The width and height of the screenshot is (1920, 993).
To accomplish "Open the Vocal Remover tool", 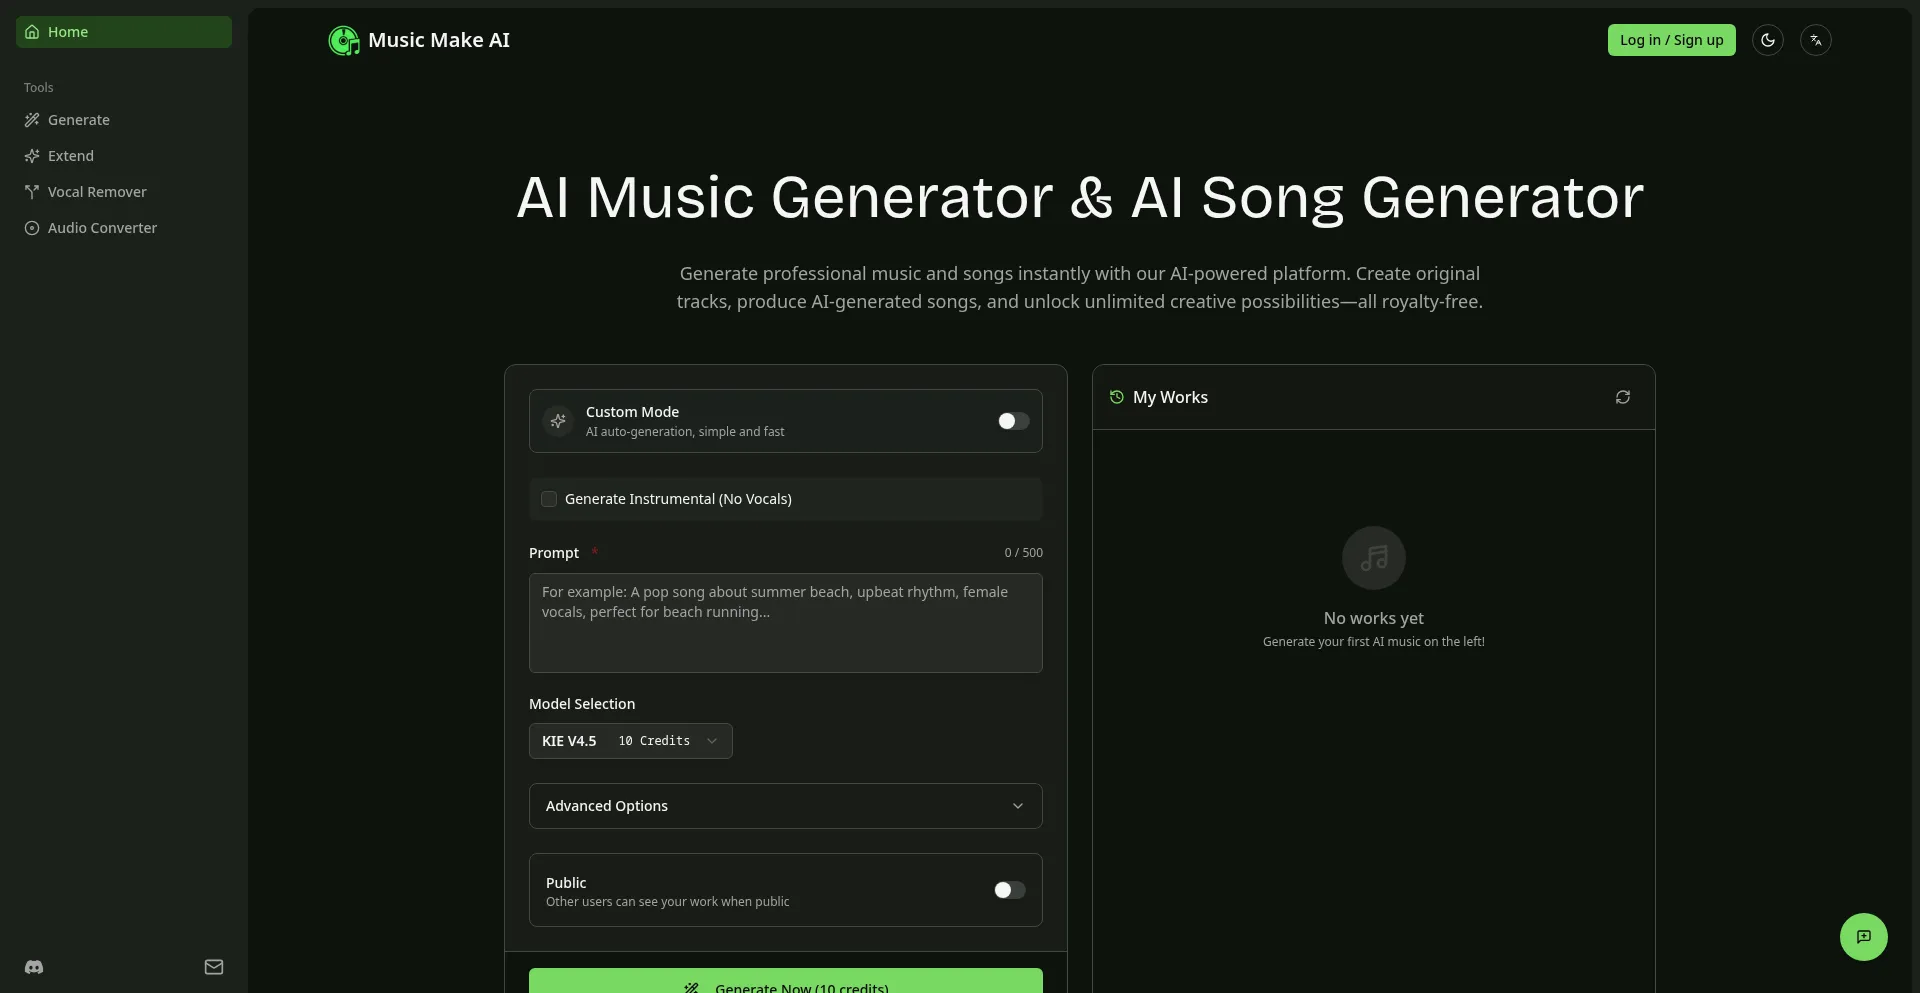I will (x=96, y=191).
